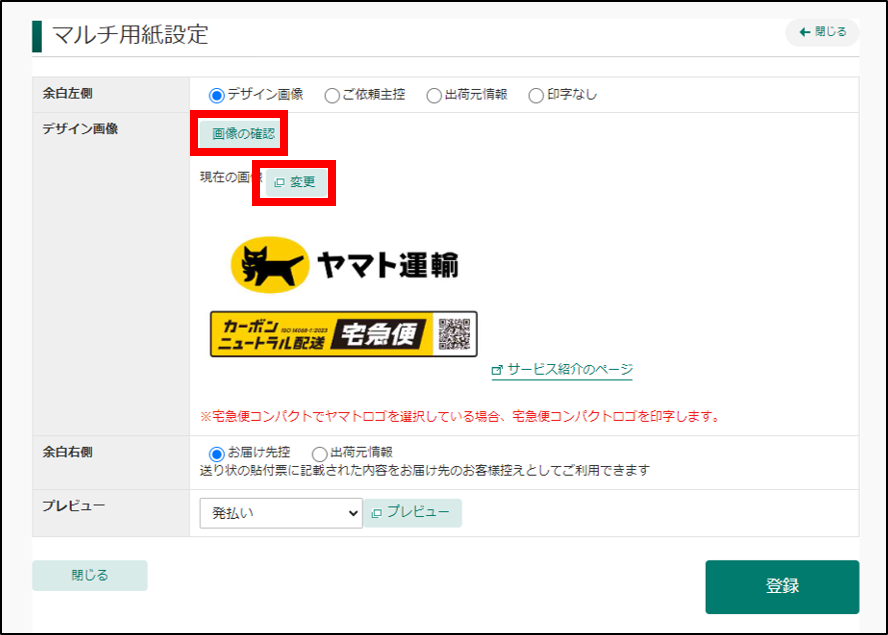Screen dimensions: 888x635
Task: Choose 出荷元情報 for 余白左側
Action: [x=434, y=95]
